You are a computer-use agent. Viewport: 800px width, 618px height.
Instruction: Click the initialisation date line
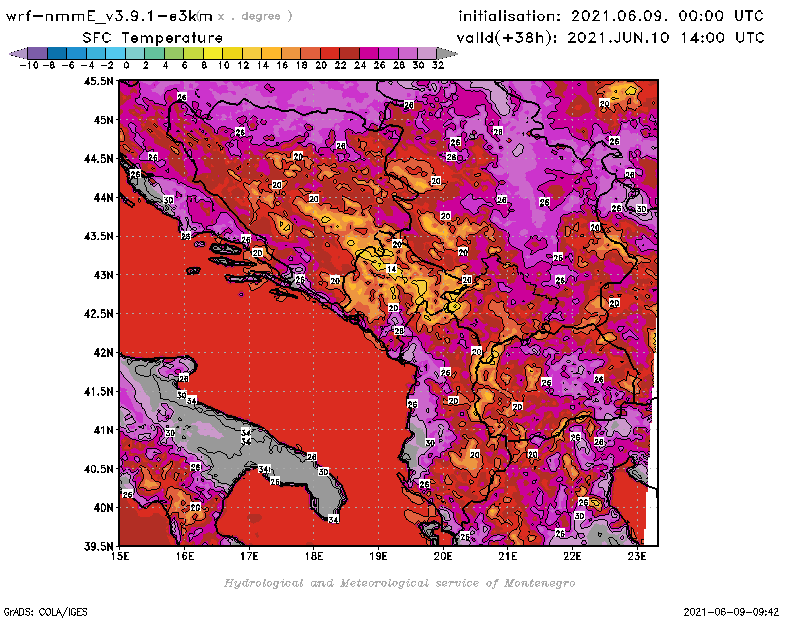611,16
